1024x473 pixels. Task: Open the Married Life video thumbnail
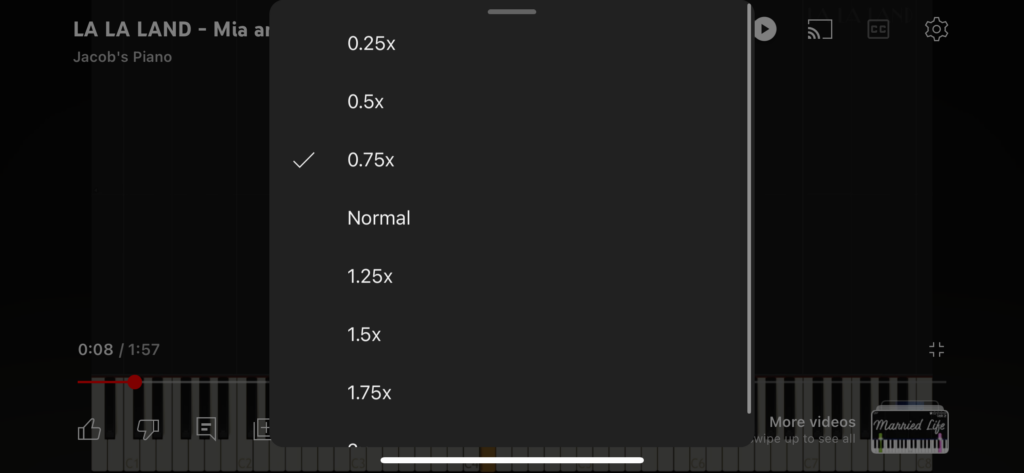[910, 429]
